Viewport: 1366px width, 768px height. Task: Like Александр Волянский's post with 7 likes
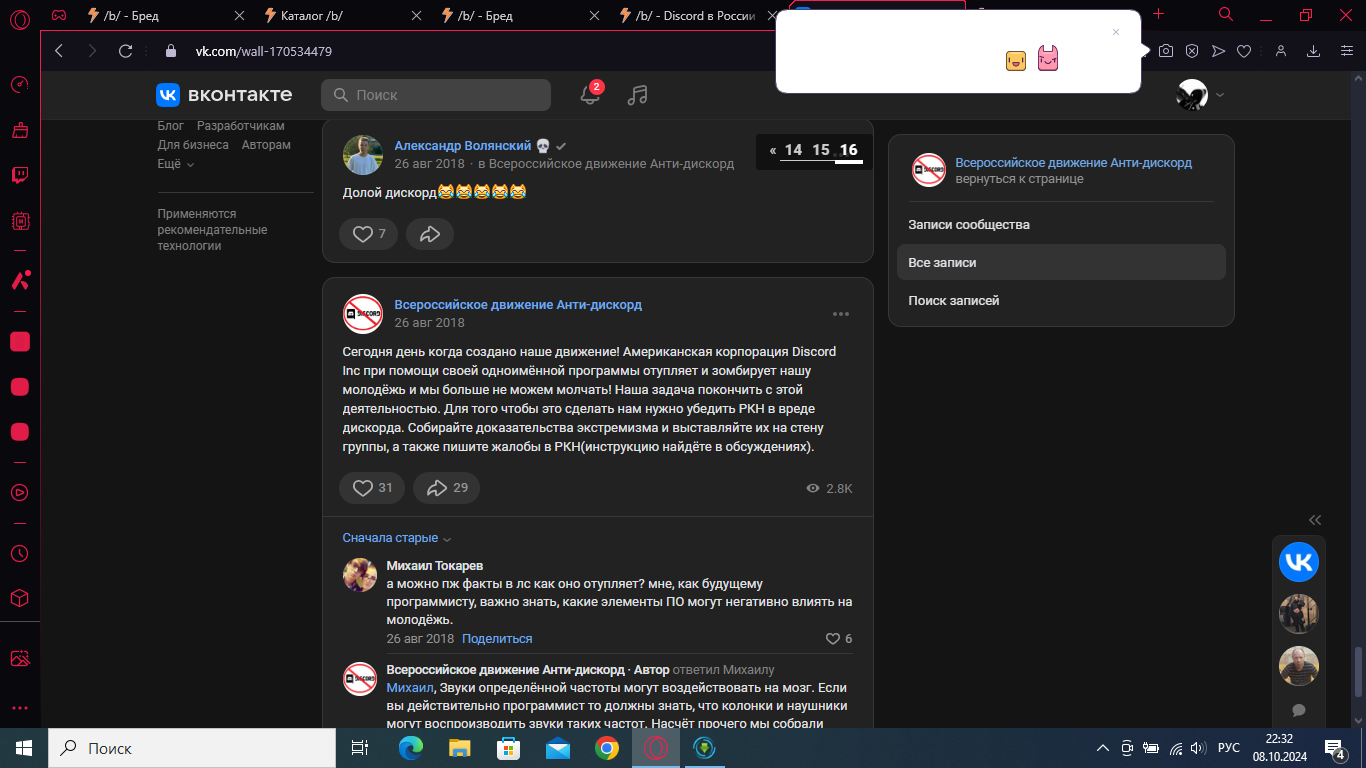[368, 234]
